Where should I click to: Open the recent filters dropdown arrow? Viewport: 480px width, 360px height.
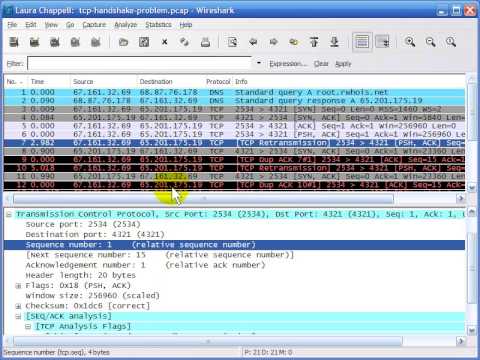point(259,63)
